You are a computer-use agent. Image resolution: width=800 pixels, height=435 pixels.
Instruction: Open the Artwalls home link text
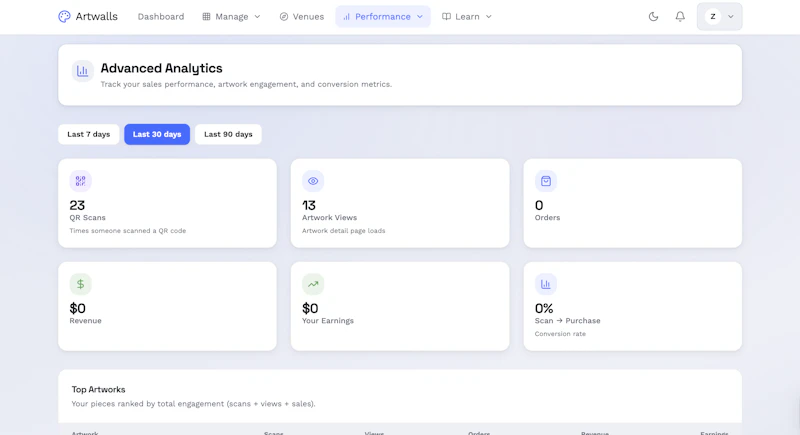(96, 16)
